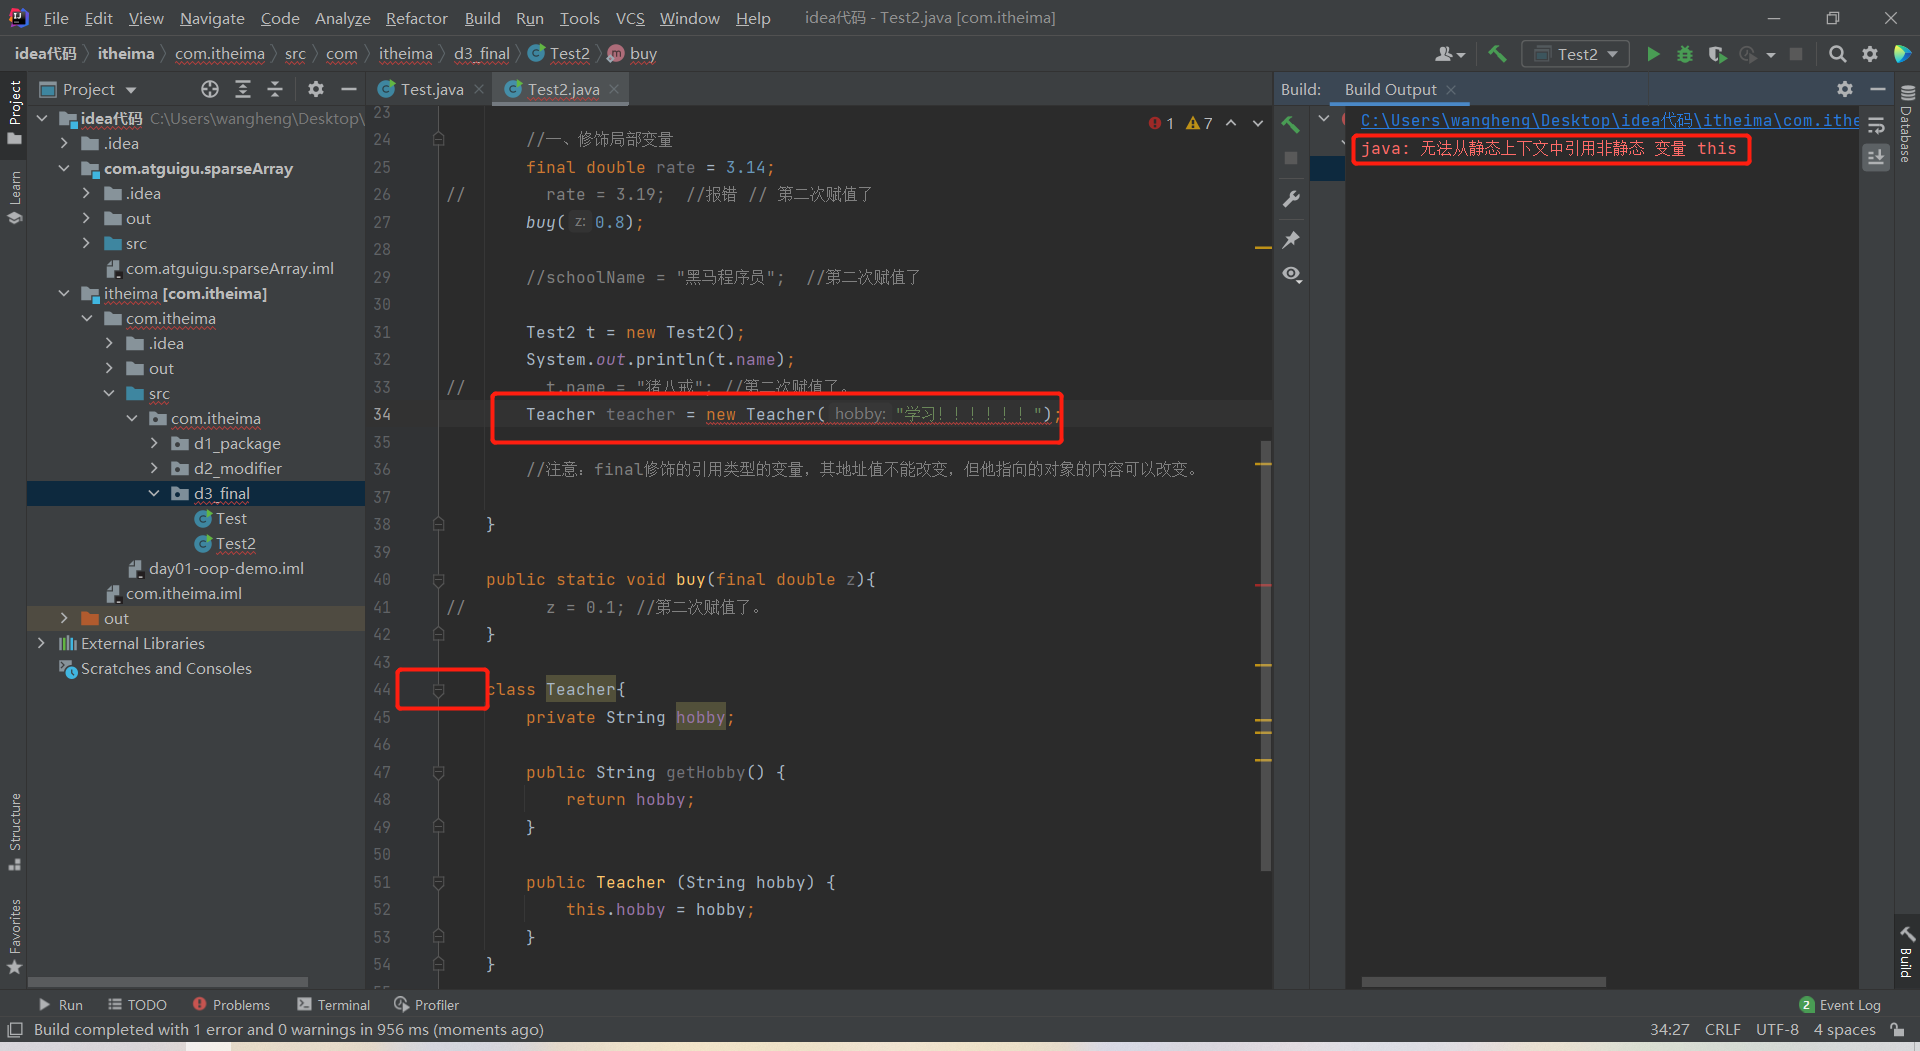Start debugging with the bug icon

pyautogui.click(x=1685, y=54)
